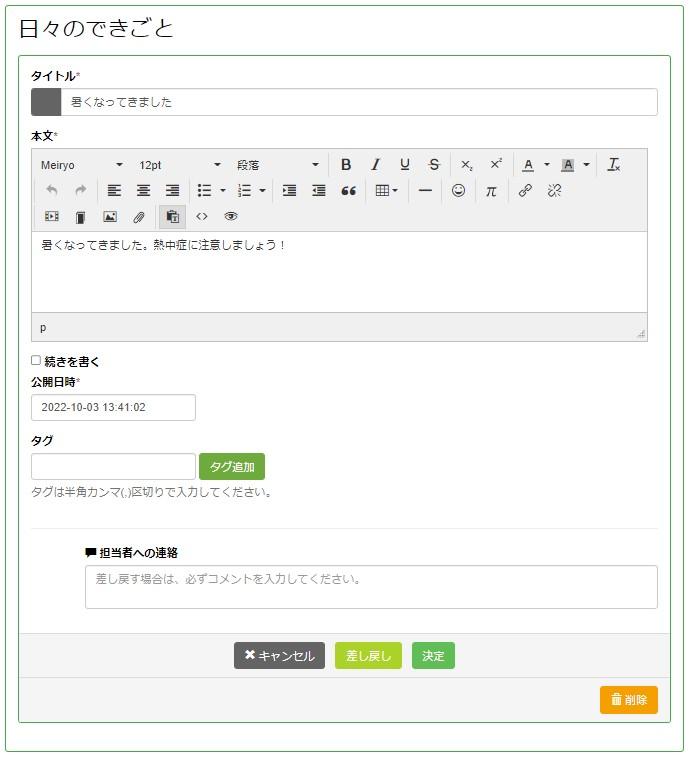Click the strikethrough icon
Viewport: 690px width, 758px height.
coord(434,165)
